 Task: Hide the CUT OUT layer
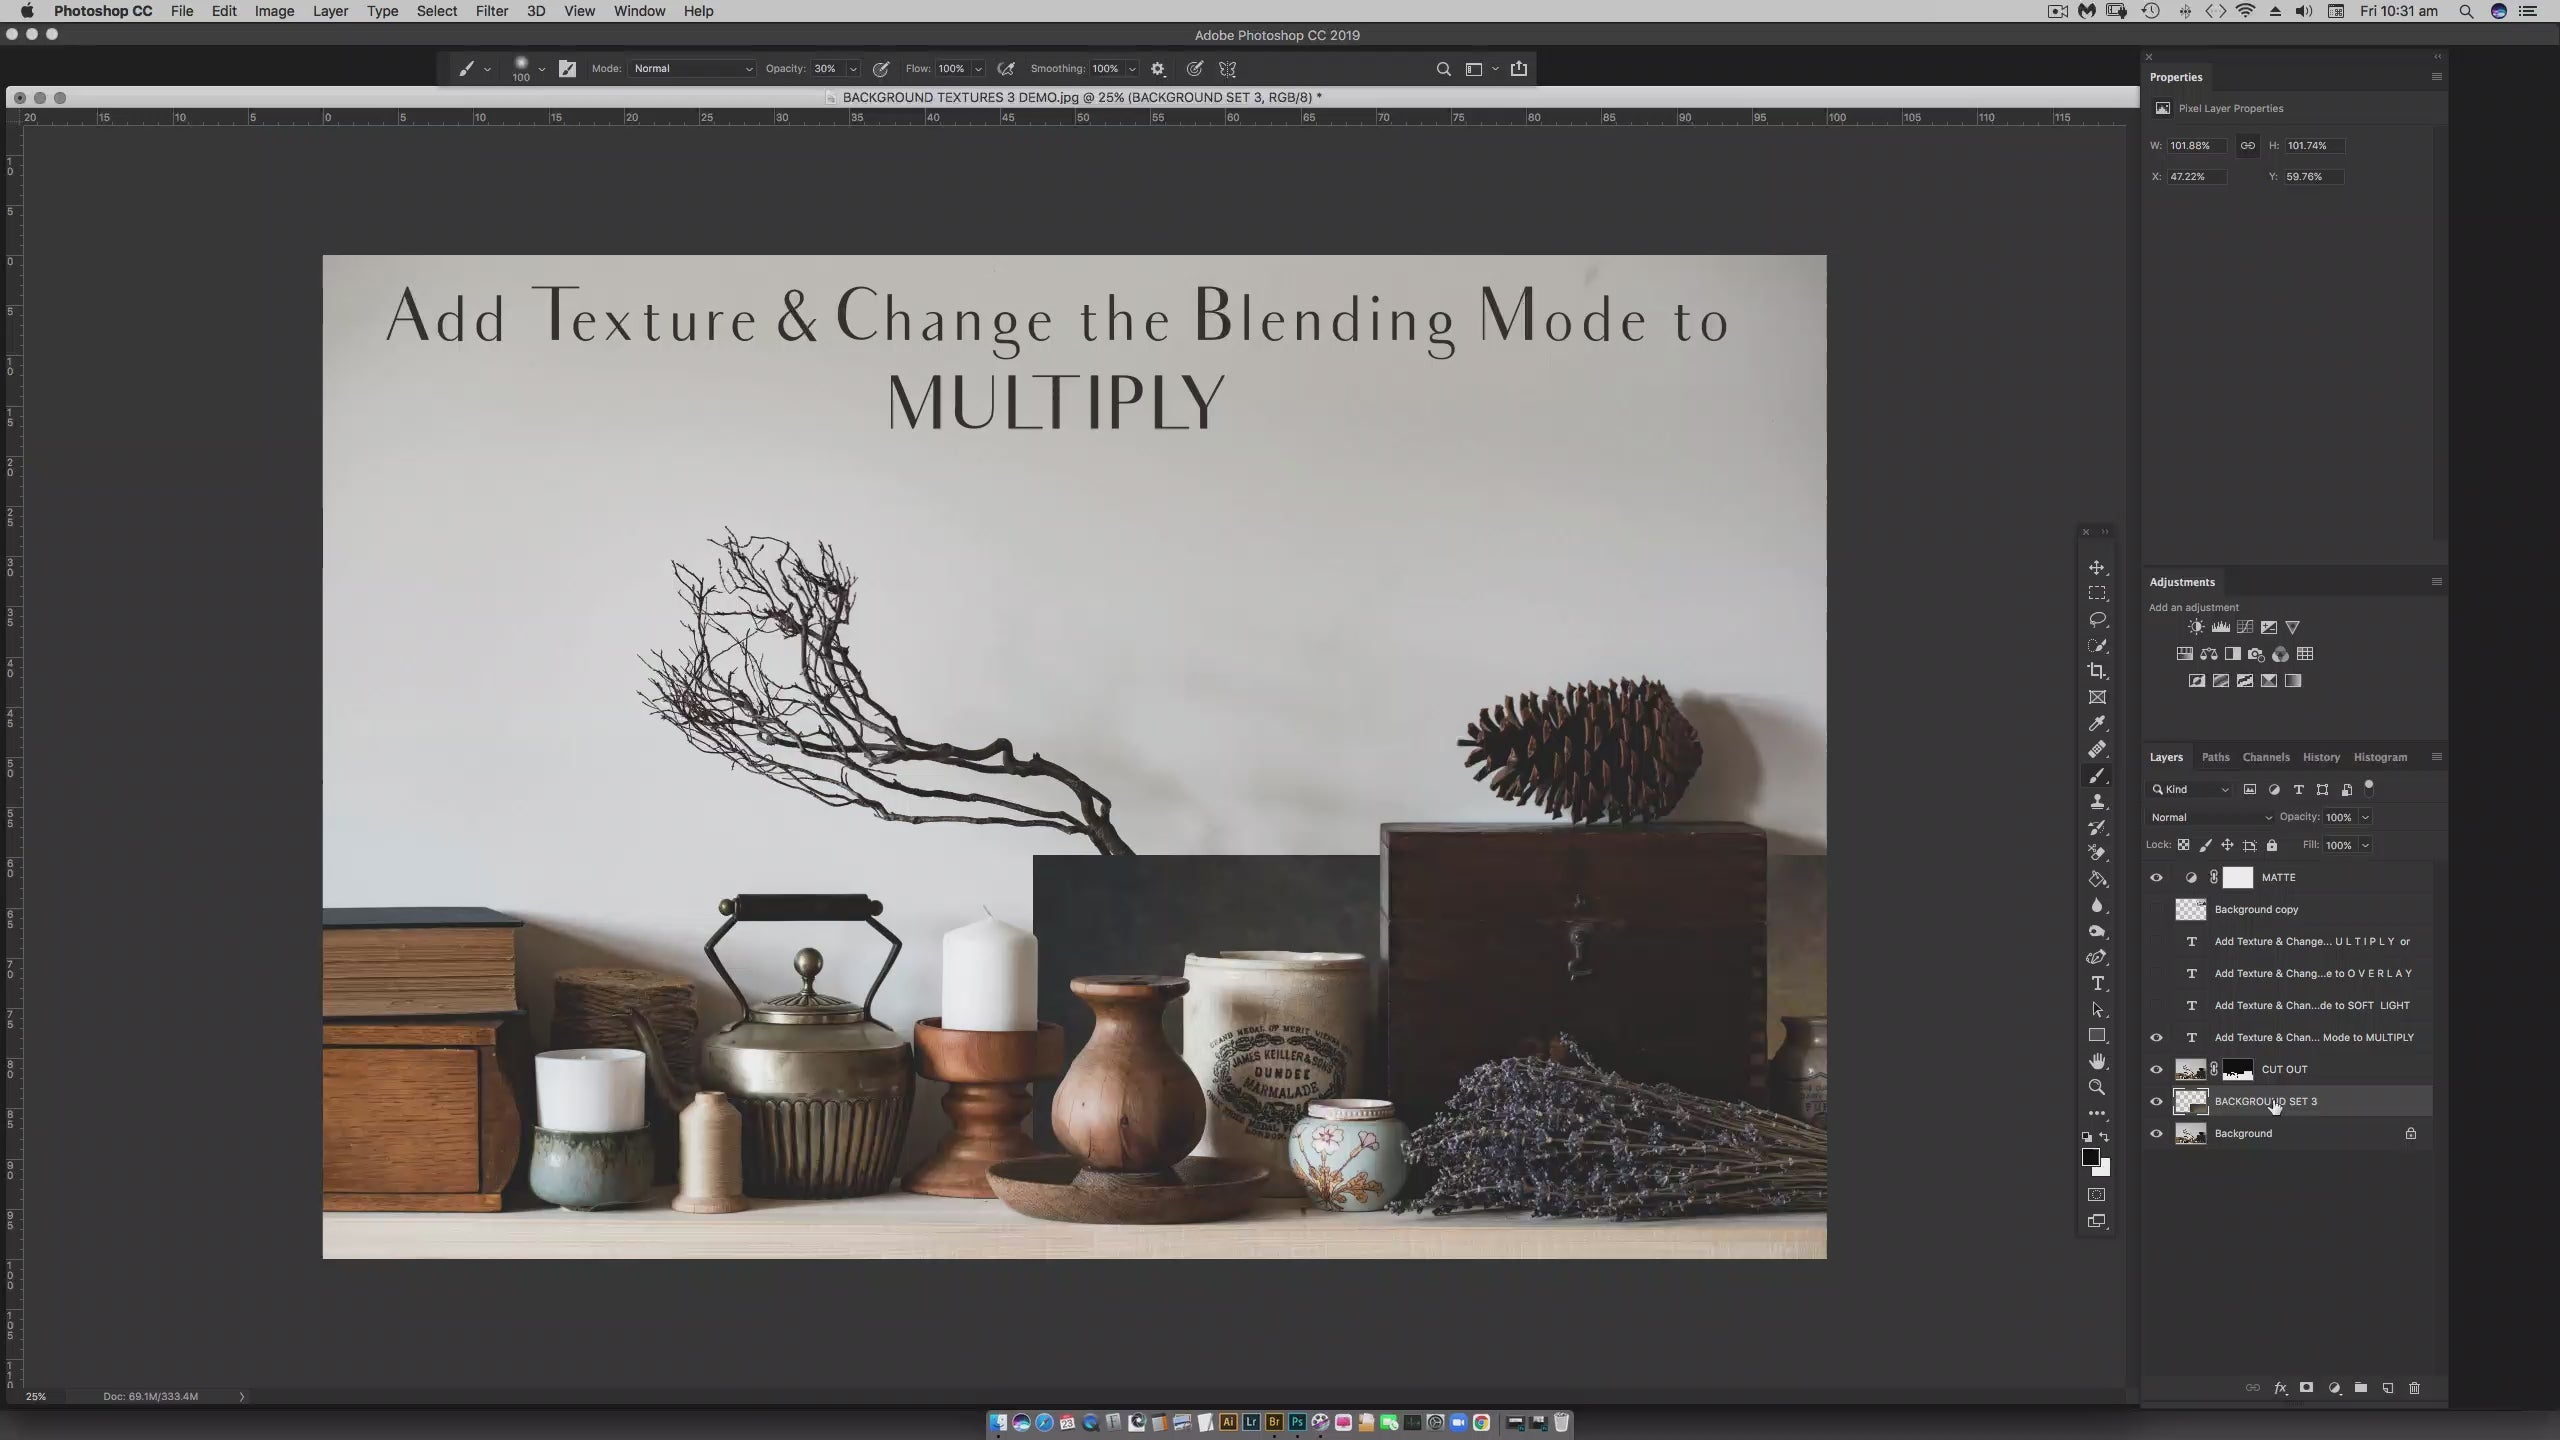[x=2156, y=1069]
